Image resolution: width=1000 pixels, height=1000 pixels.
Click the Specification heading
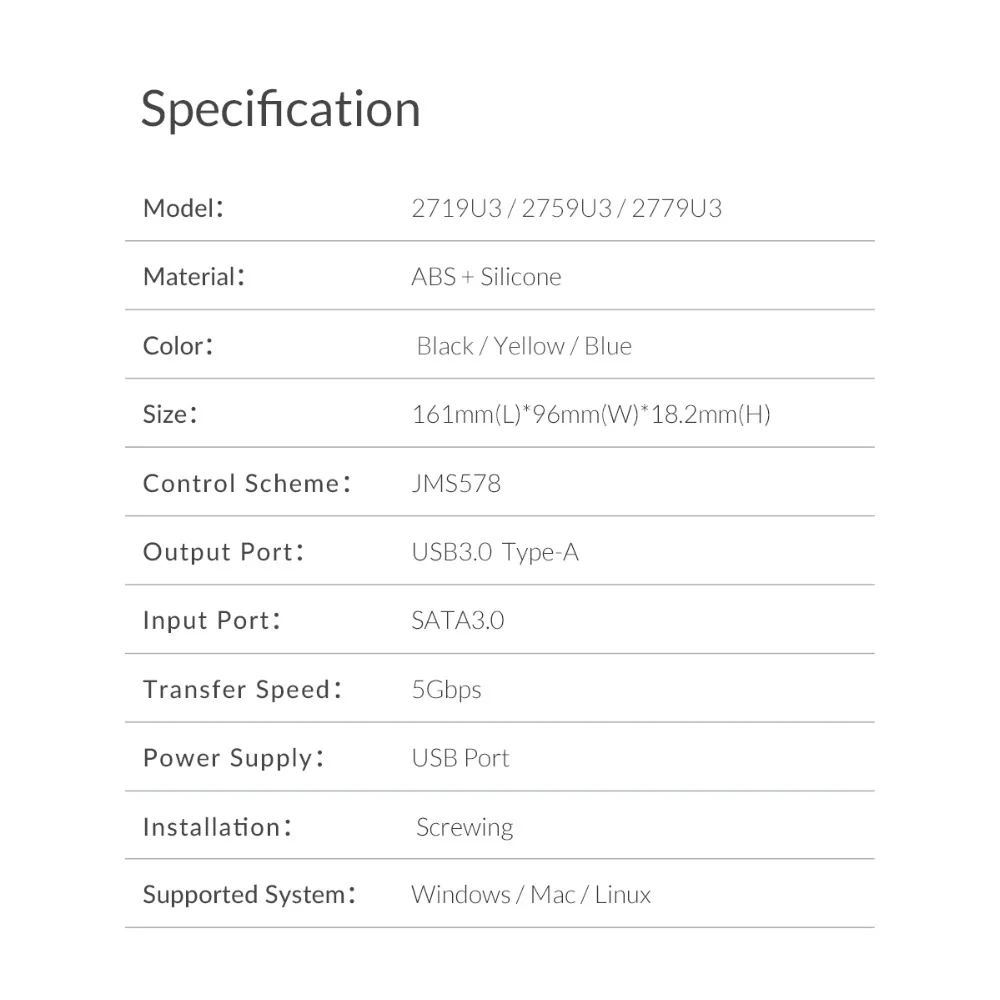click(x=280, y=110)
